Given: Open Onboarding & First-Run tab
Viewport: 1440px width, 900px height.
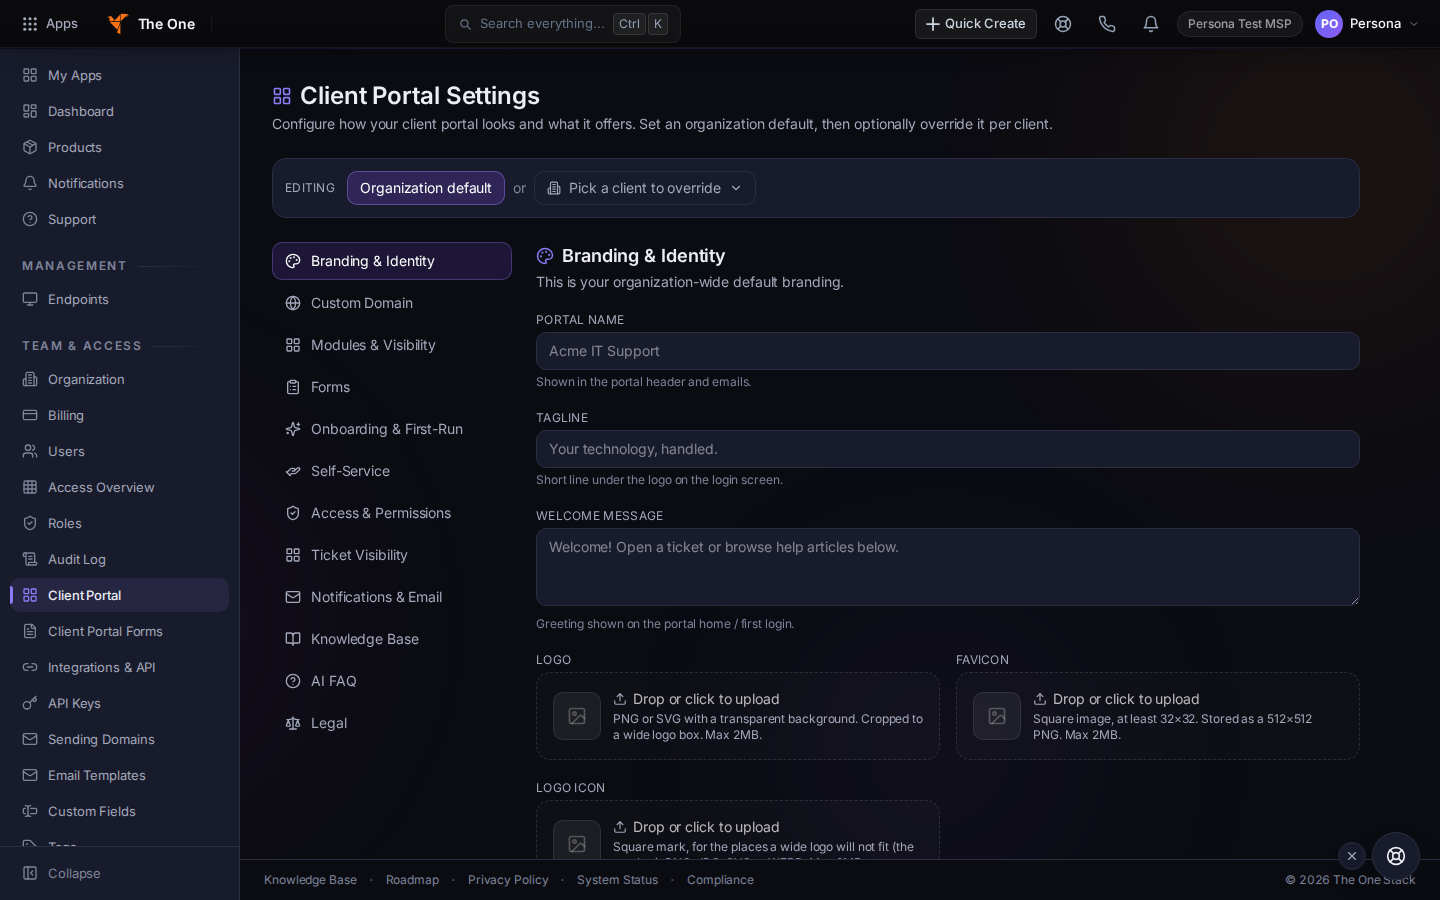Looking at the screenshot, I should point(392,429).
